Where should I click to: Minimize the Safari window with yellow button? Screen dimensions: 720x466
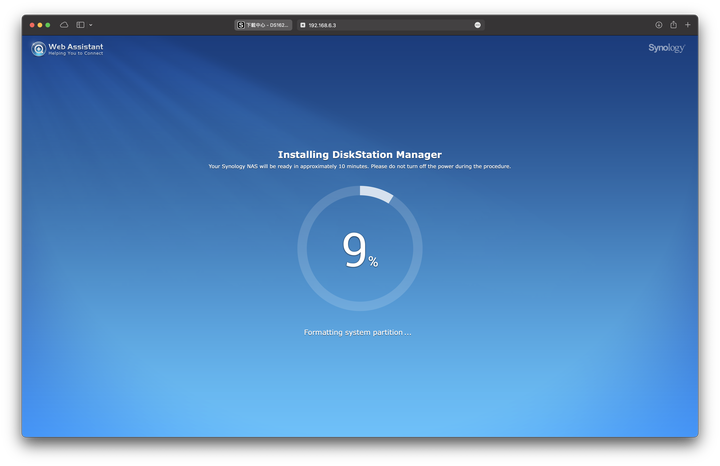point(40,25)
